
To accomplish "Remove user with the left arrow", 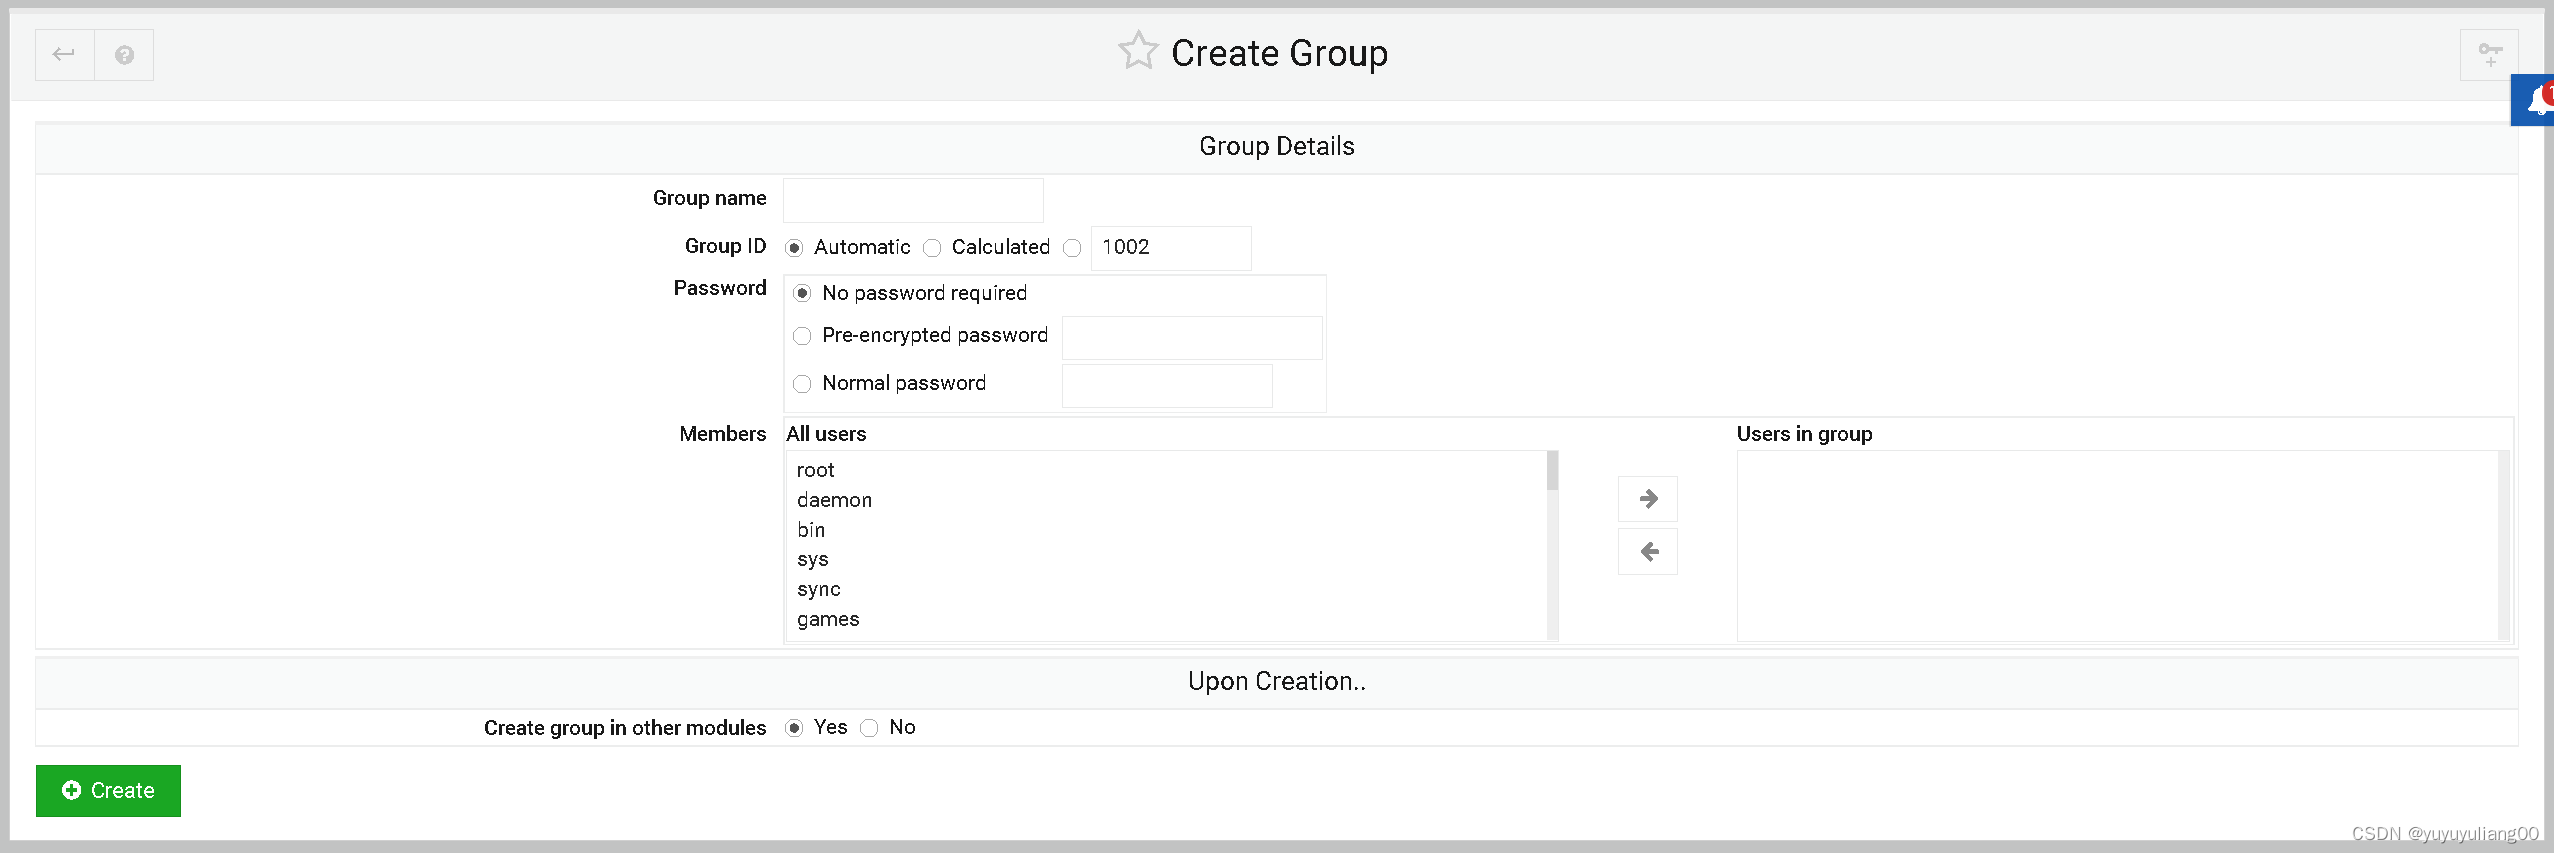I will pyautogui.click(x=1648, y=552).
